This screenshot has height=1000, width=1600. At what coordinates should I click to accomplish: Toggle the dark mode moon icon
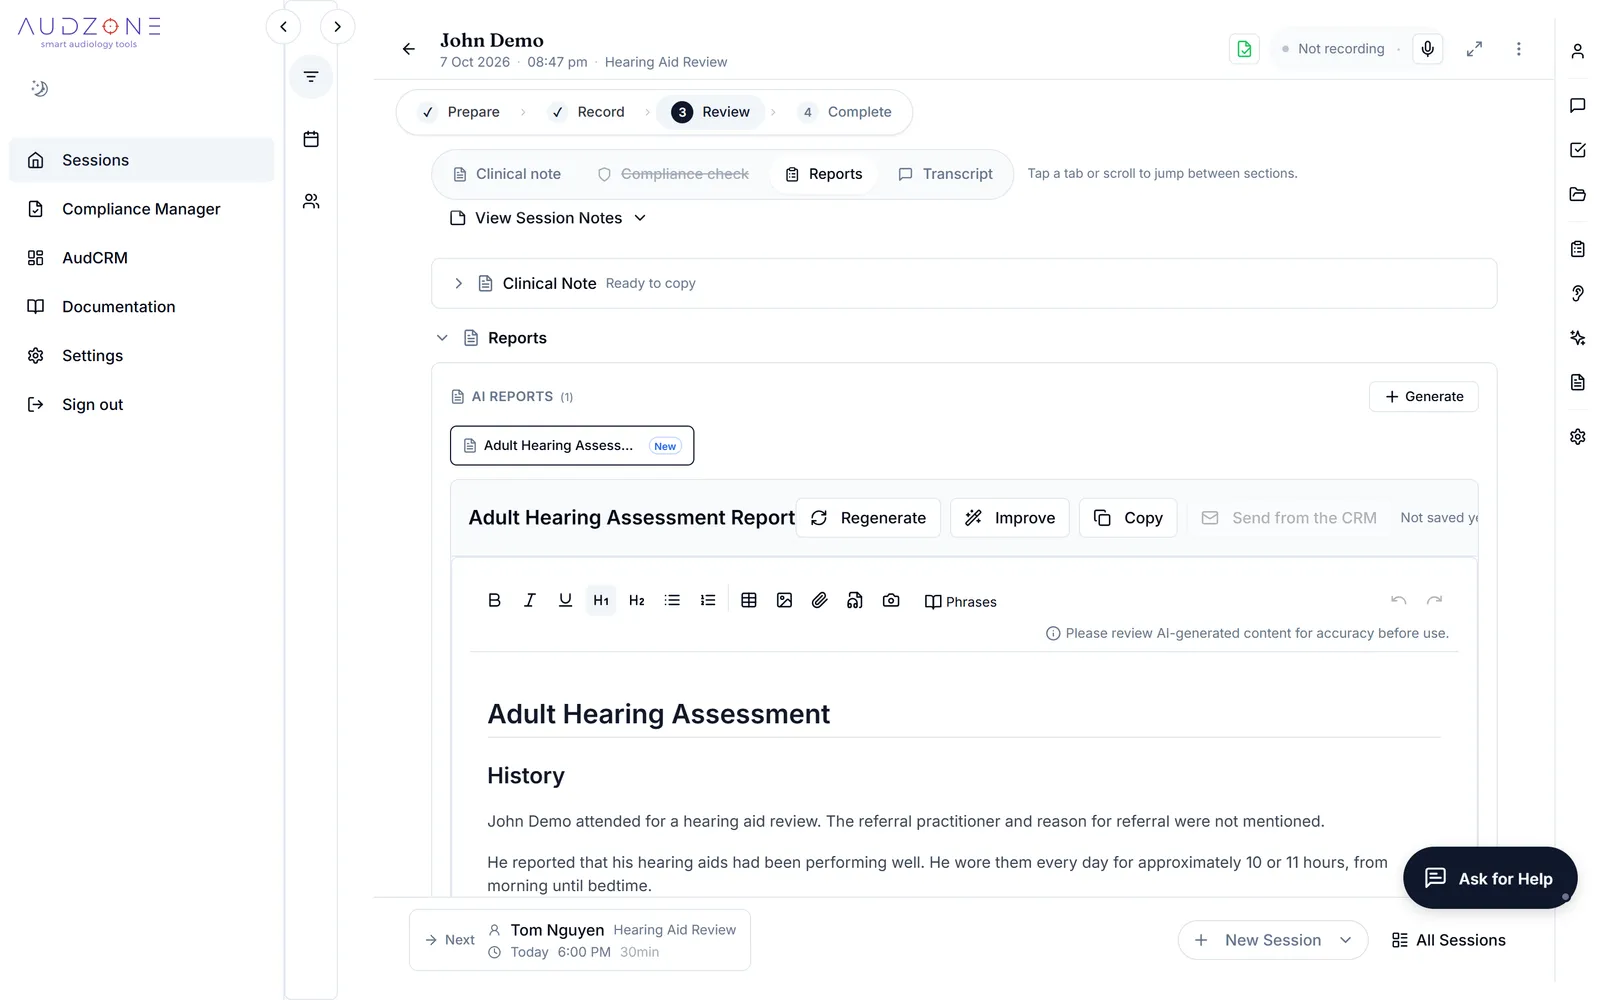coord(39,88)
